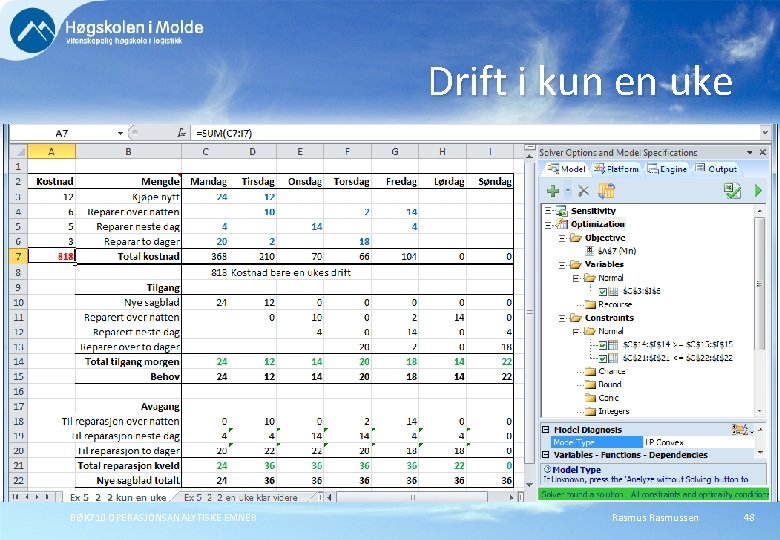The width and height of the screenshot is (780, 540).
Task: Click the Bound folder icon
Action: point(590,384)
